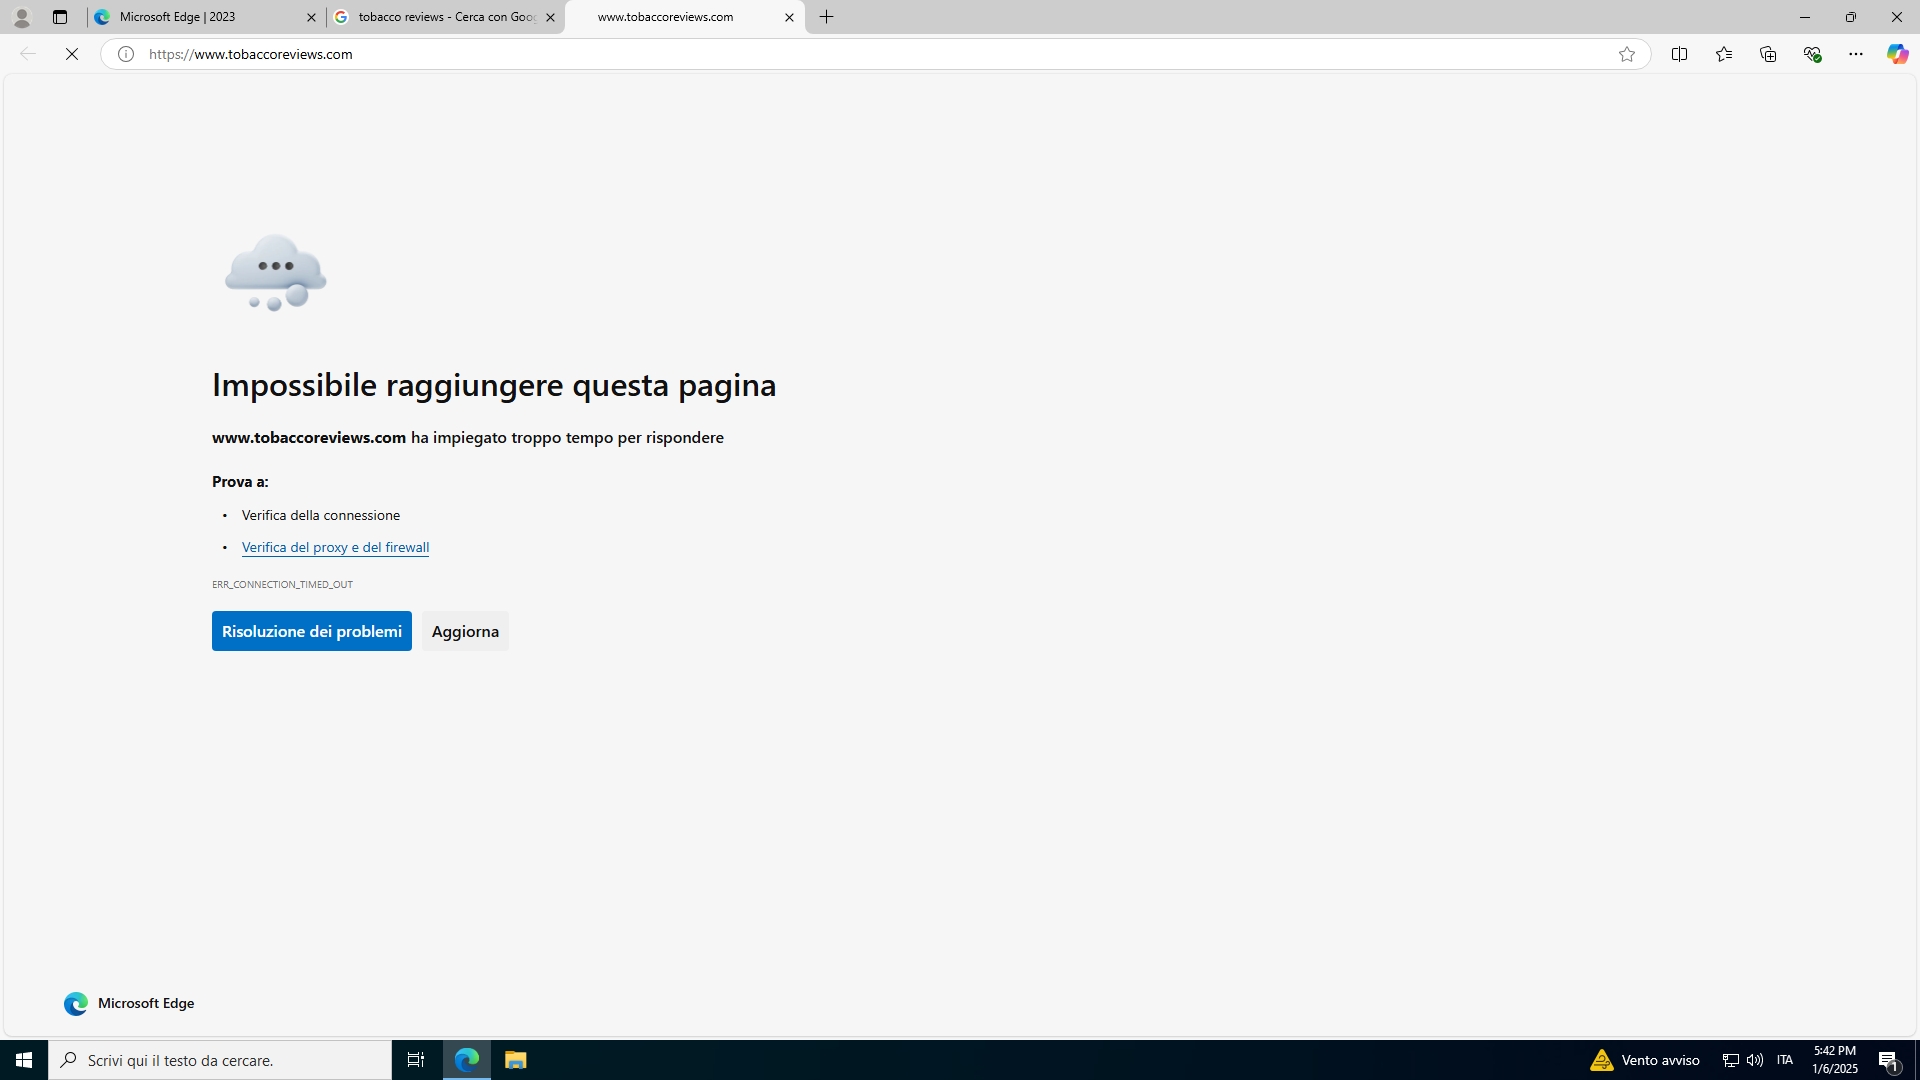Click the Impossibile raggiungere questa pagina heading
Viewport: 1920px width, 1080px height.
494,385
